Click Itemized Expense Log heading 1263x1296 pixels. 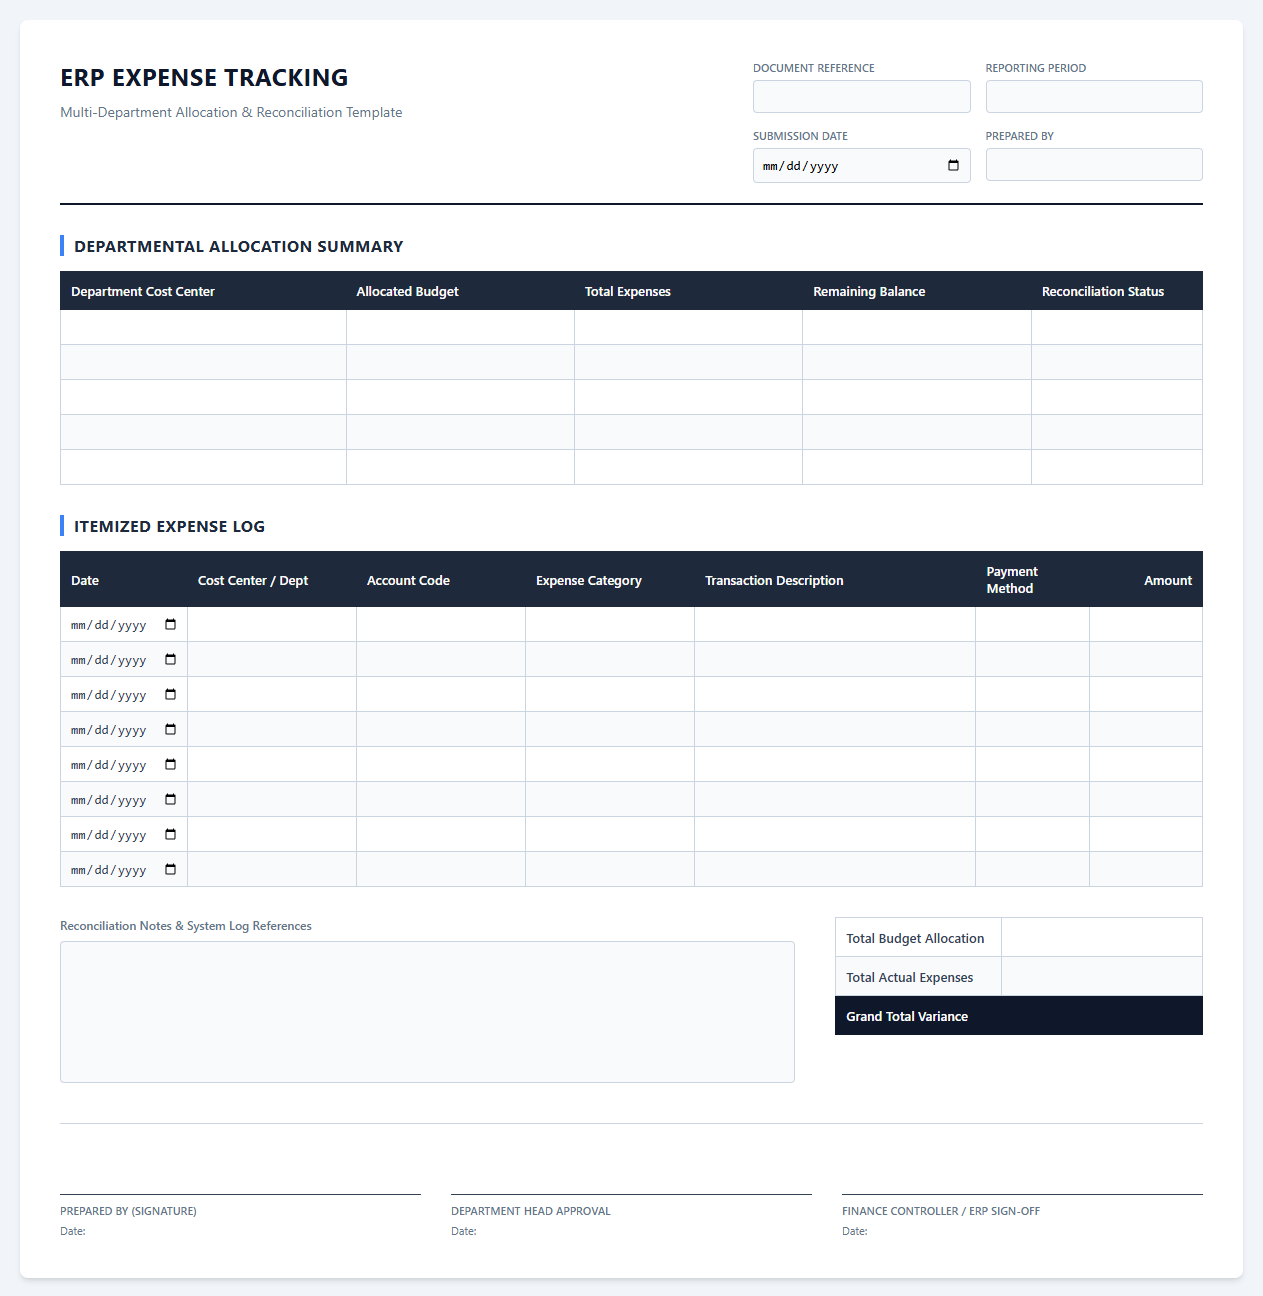(169, 526)
